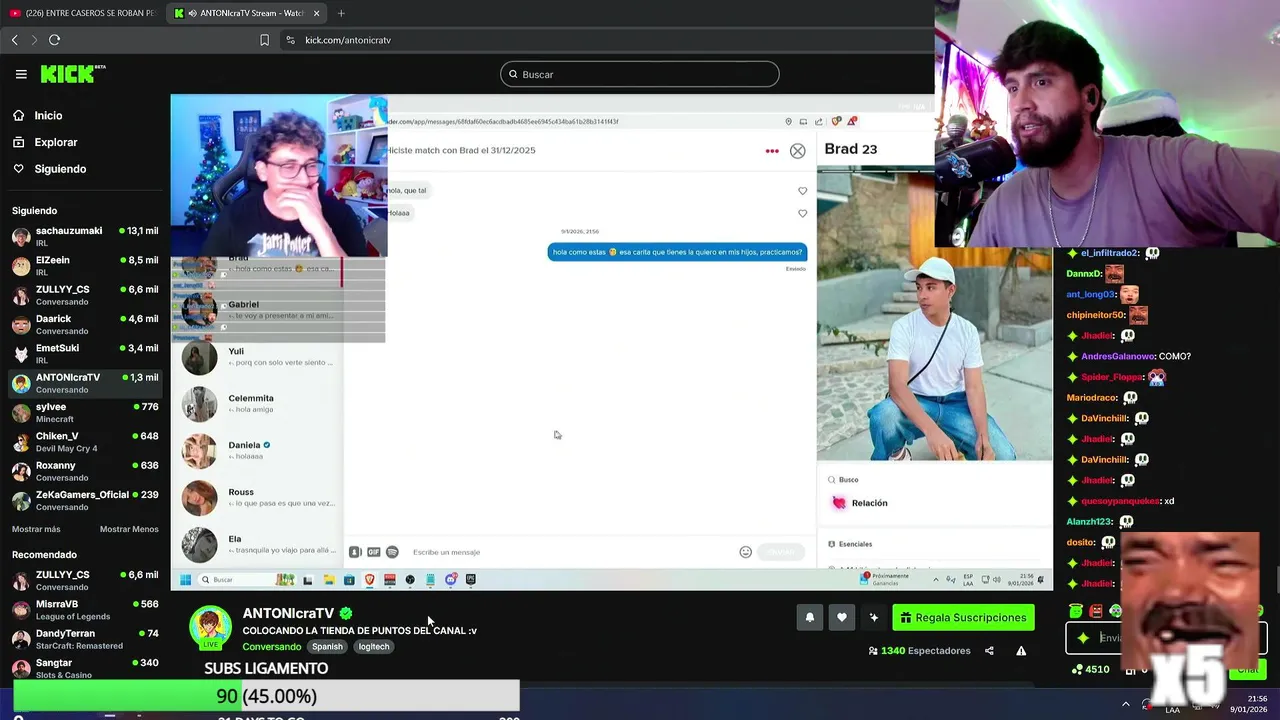Screen dimensions: 1280x720
Task: Open the GIF picker in message box
Action: 373,552
